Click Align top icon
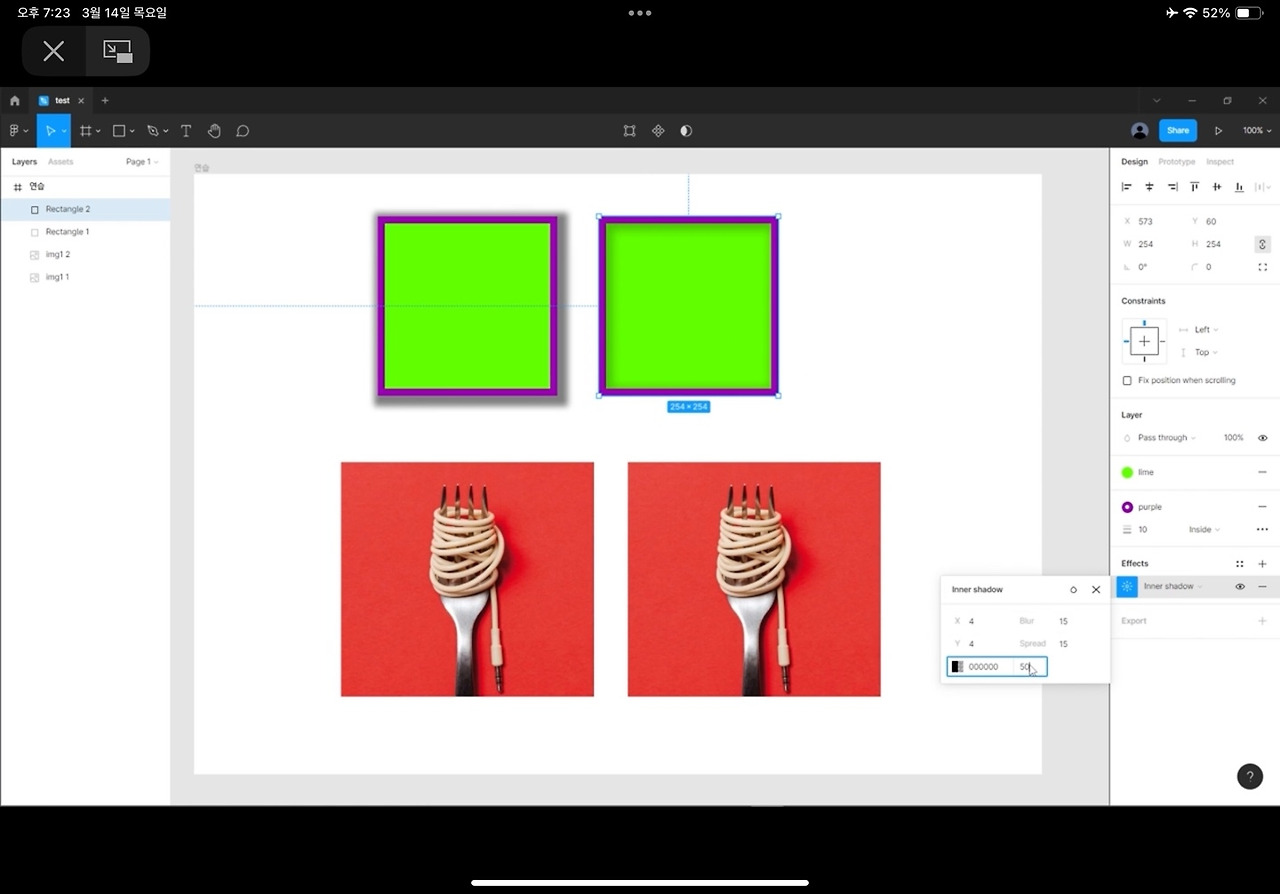This screenshot has width=1280, height=894. (1194, 187)
